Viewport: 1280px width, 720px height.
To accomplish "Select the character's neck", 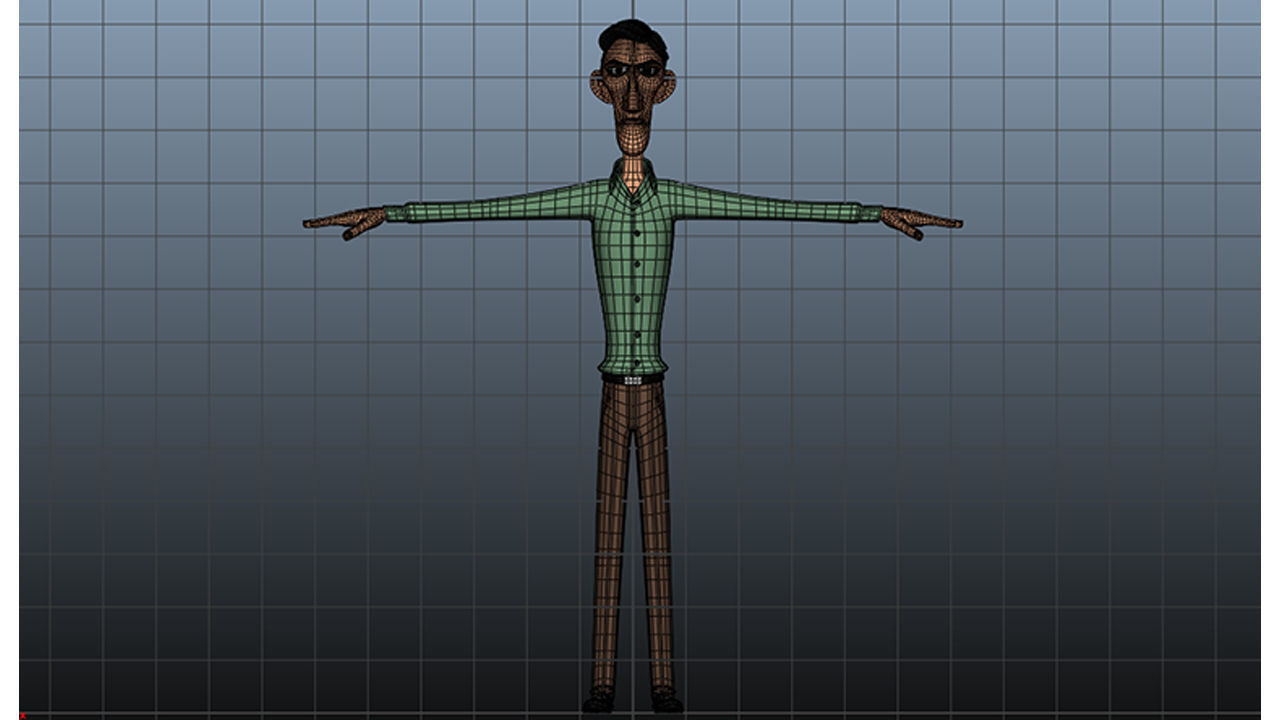I will click(x=632, y=170).
